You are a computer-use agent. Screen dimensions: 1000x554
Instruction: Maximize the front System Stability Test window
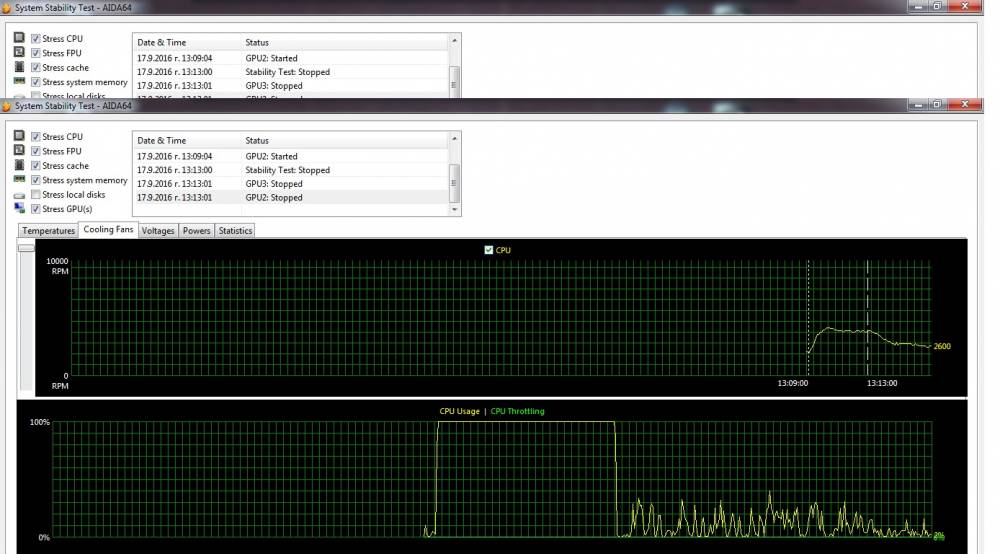click(937, 105)
